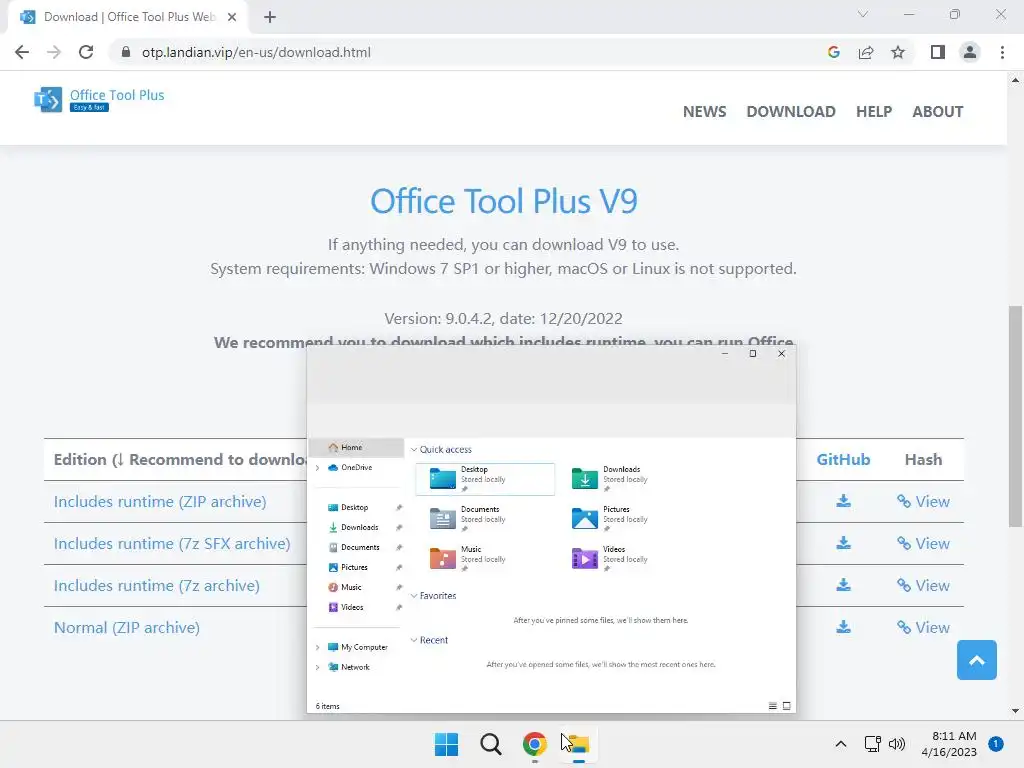1024x768 pixels.
Task: View hash for 7z archive row
Action: [923, 585]
